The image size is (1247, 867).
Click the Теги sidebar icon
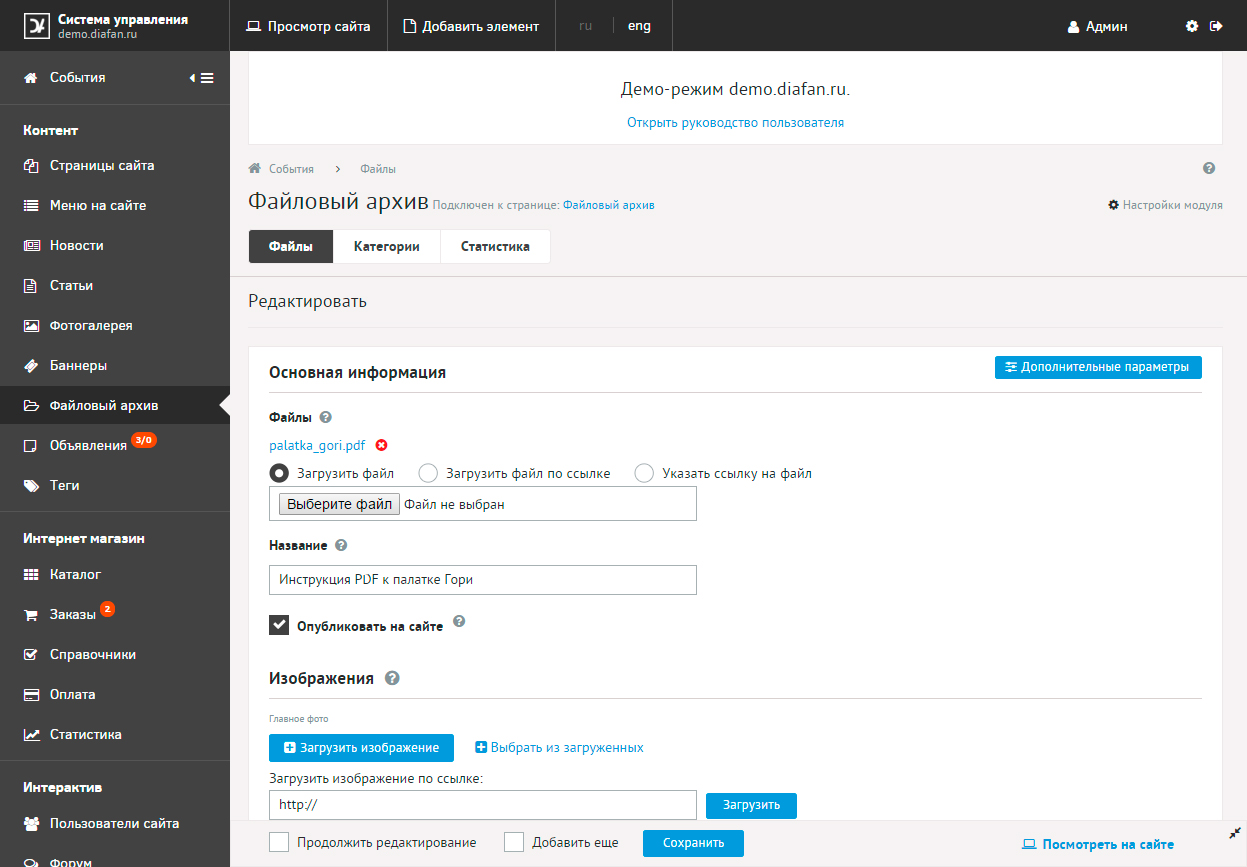click(x=31, y=485)
